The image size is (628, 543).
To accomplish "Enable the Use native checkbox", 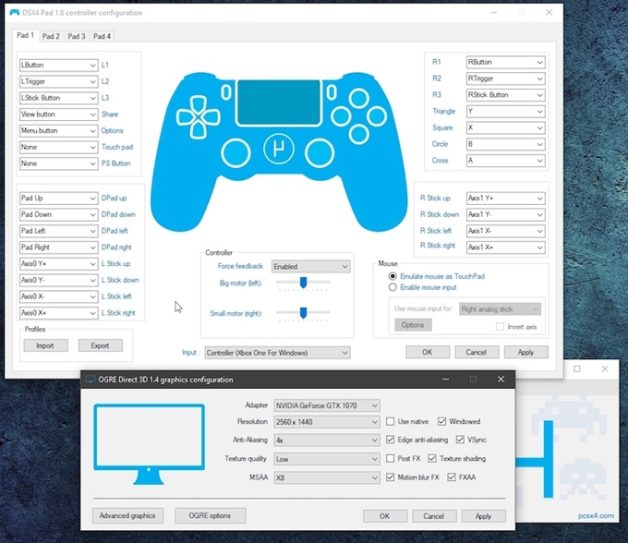I will [390, 421].
